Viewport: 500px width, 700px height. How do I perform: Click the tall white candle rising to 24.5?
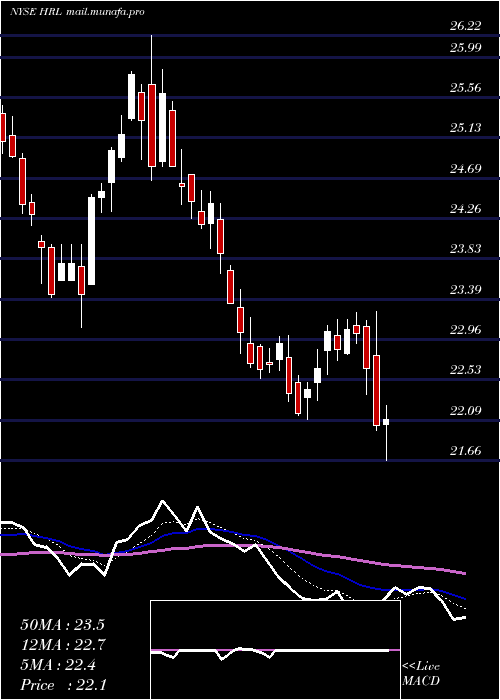click(x=91, y=241)
